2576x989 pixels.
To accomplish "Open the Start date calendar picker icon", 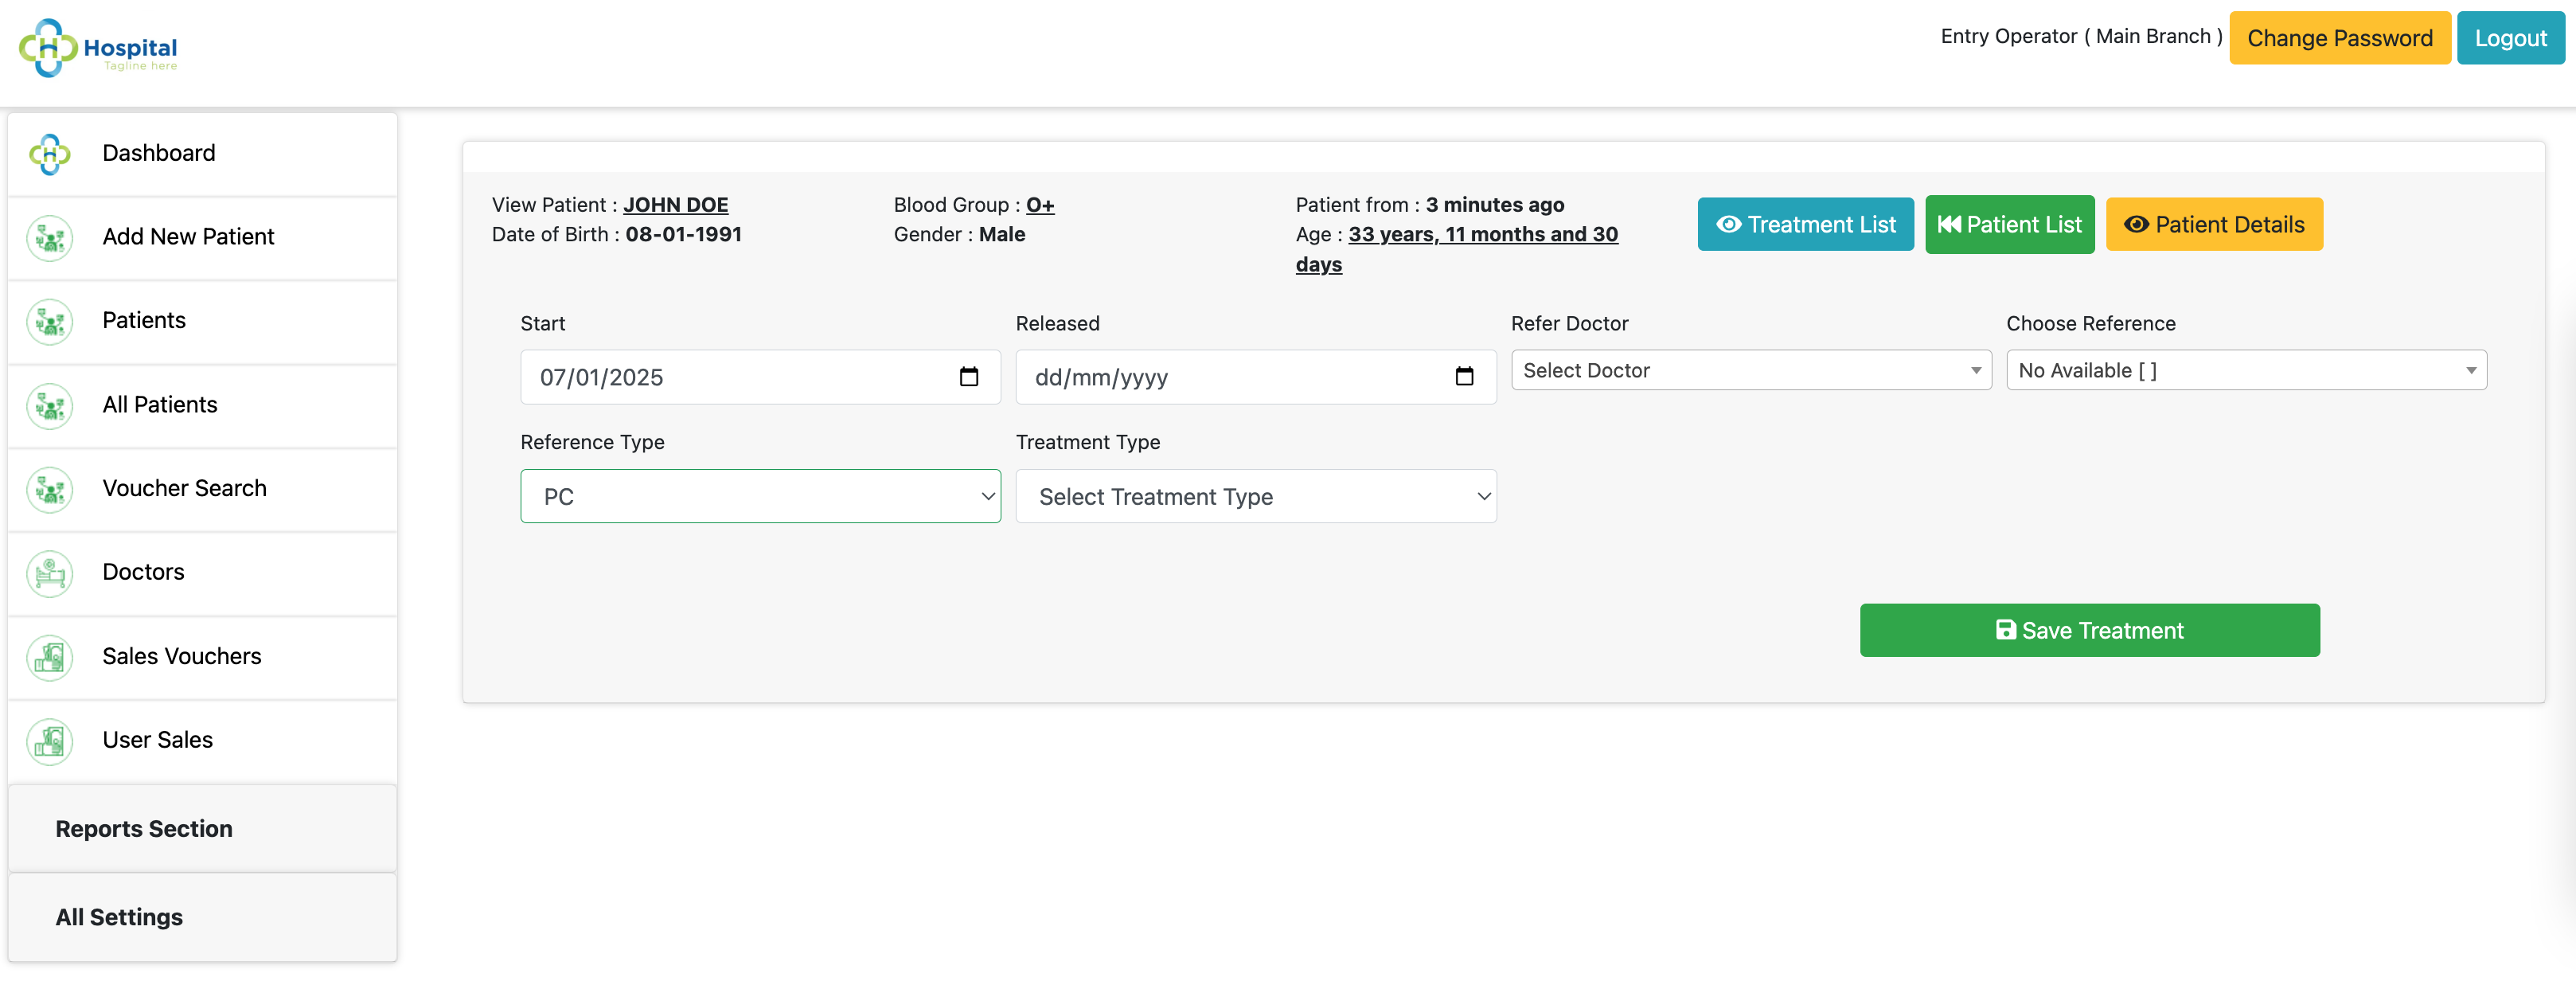I will tap(968, 377).
